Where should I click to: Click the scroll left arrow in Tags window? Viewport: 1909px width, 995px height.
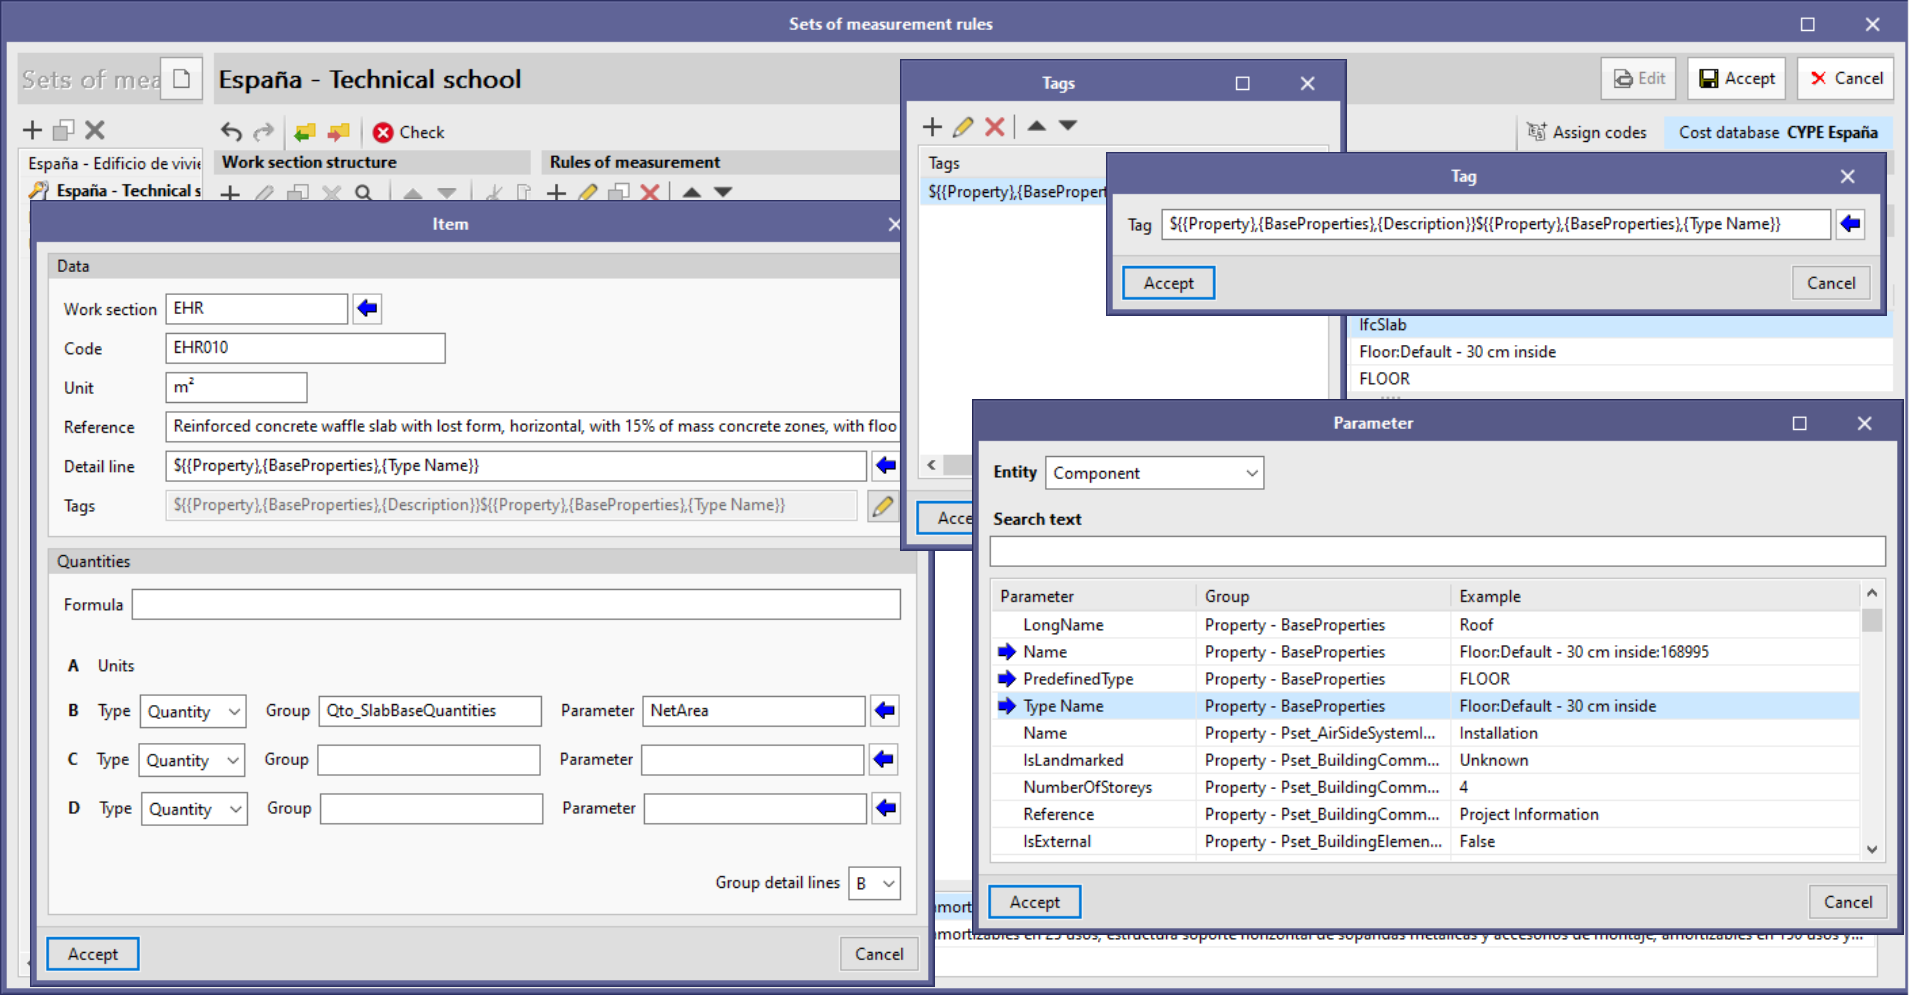coord(931,464)
